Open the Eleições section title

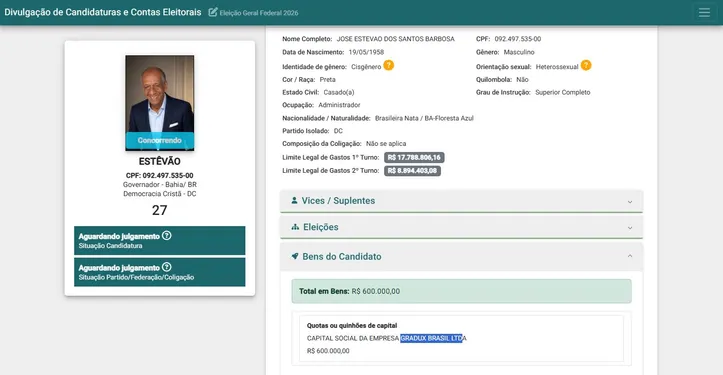click(x=320, y=227)
